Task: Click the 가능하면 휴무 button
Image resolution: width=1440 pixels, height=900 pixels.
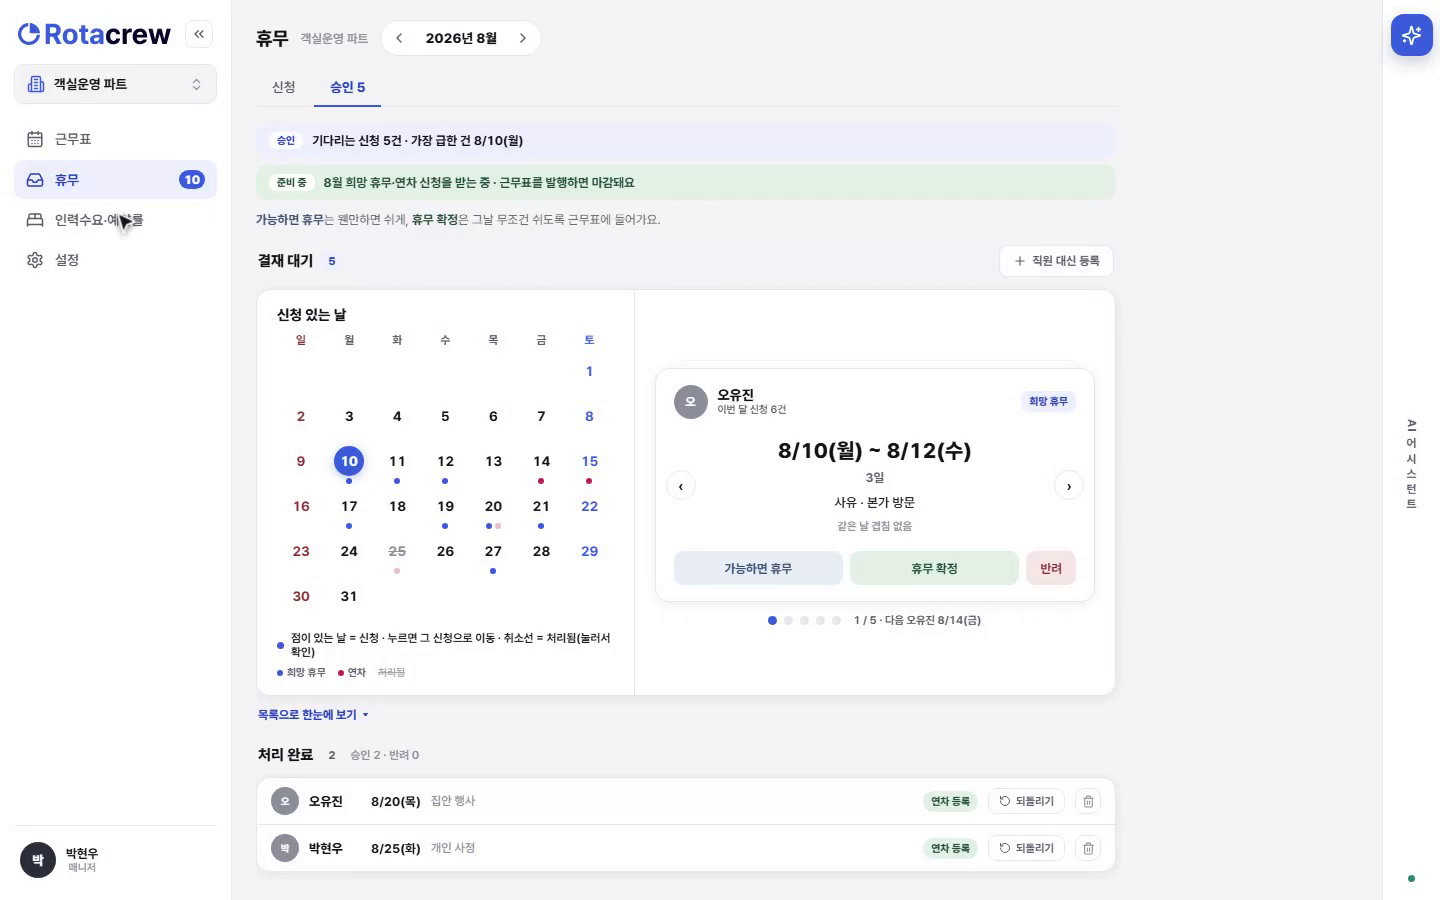Action: pos(758,568)
